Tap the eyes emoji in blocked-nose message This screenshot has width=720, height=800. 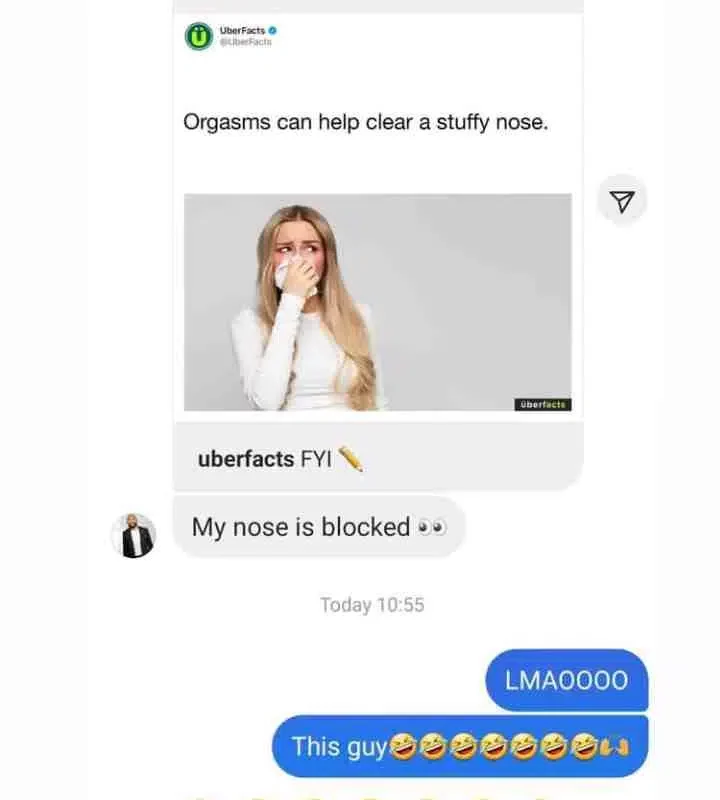432,527
